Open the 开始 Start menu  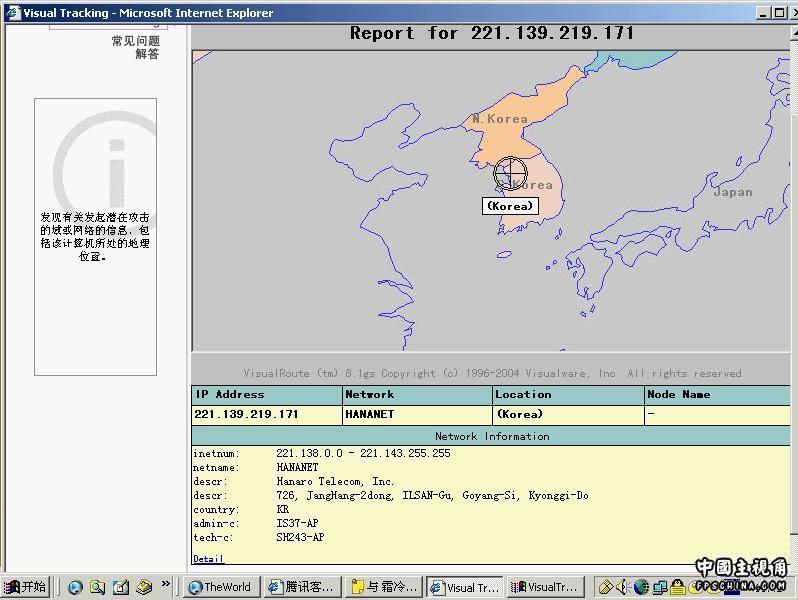pos(26,587)
